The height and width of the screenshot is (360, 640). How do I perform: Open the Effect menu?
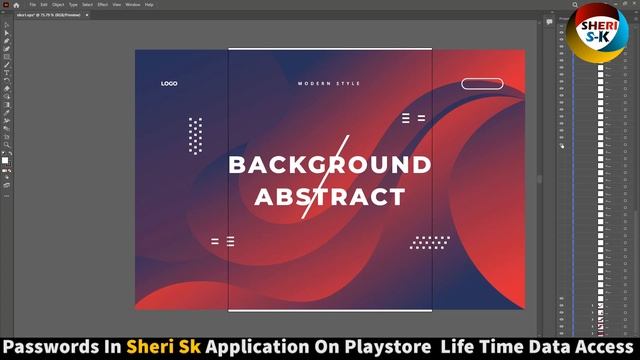tap(102, 5)
